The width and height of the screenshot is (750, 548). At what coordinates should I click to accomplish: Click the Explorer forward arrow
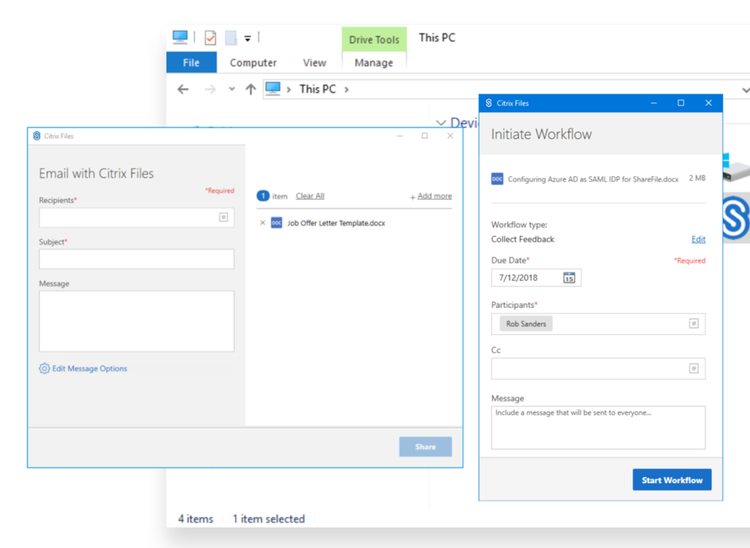coord(210,89)
